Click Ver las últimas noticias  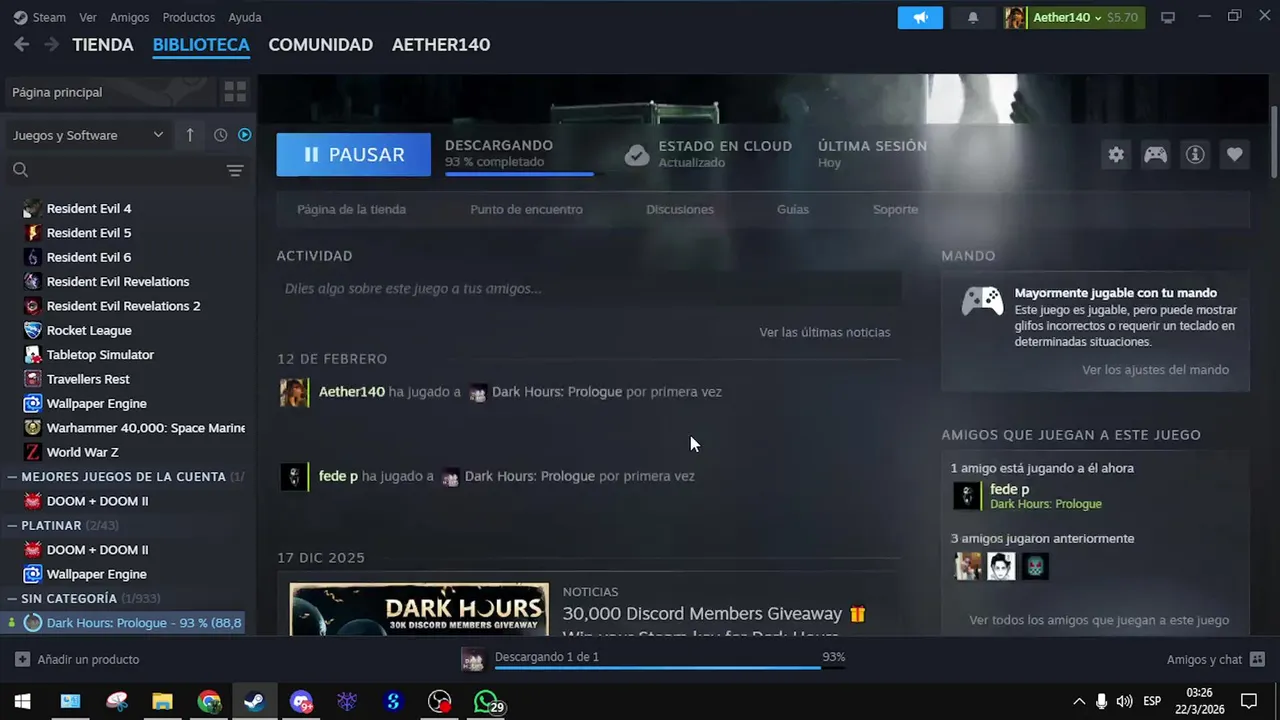(x=824, y=332)
